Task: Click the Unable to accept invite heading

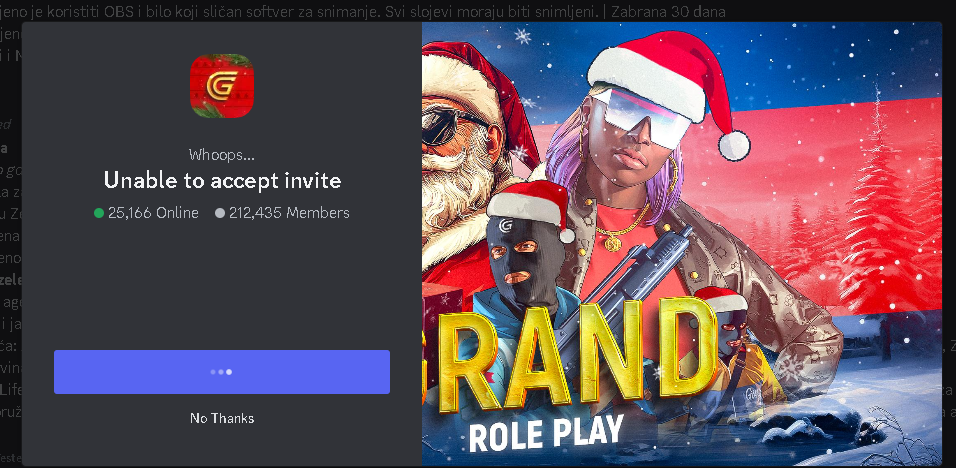Action: (x=222, y=180)
